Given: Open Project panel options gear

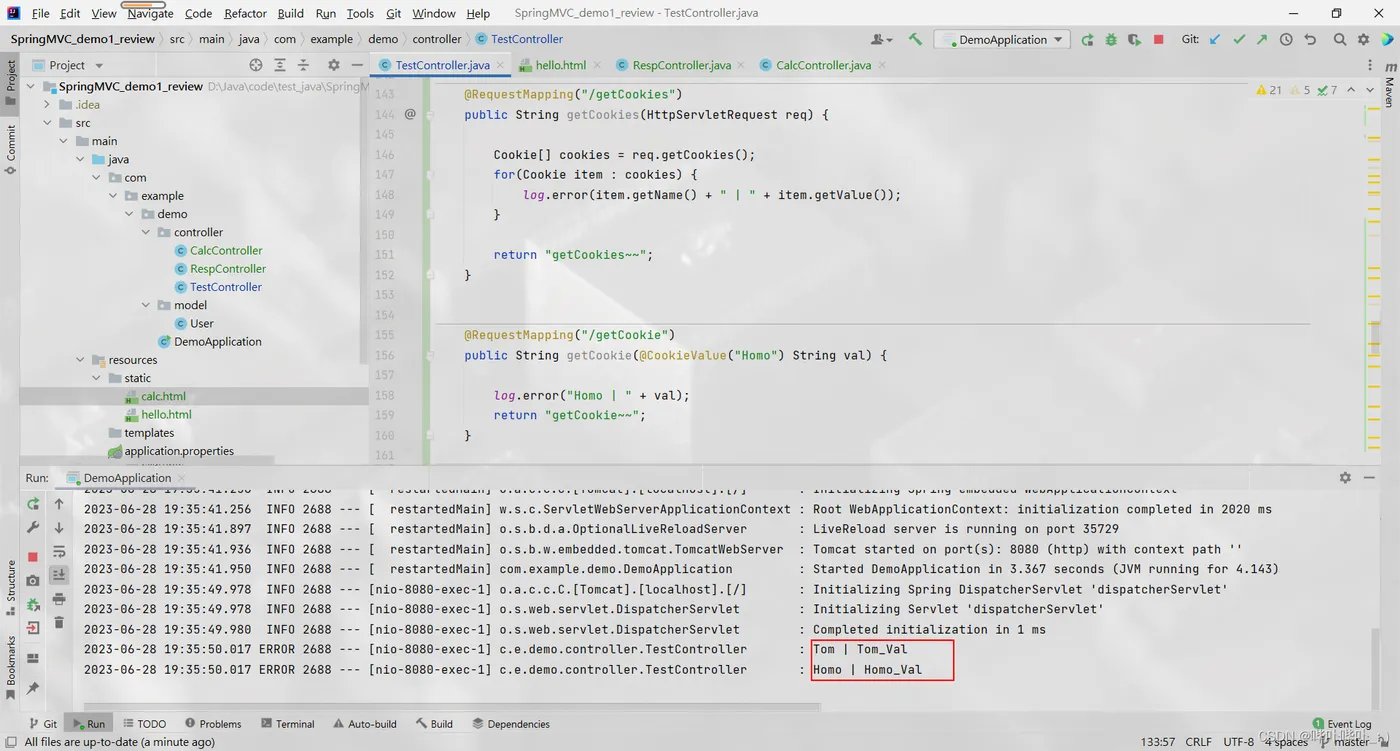Looking at the screenshot, I should (334, 65).
